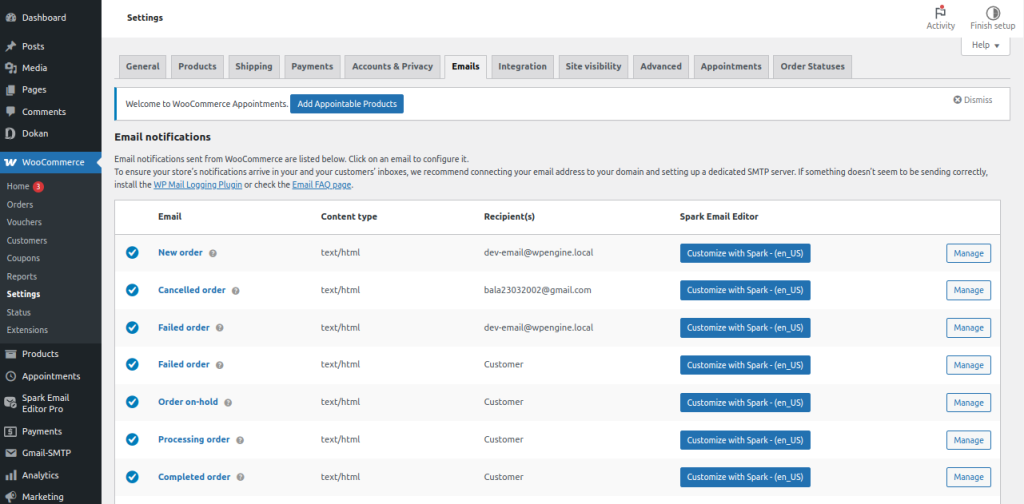Expand the Spark Email Editor Pro menu
Image resolution: width=1024 pixels, height=504 pixels.
[x=45, y=403]
